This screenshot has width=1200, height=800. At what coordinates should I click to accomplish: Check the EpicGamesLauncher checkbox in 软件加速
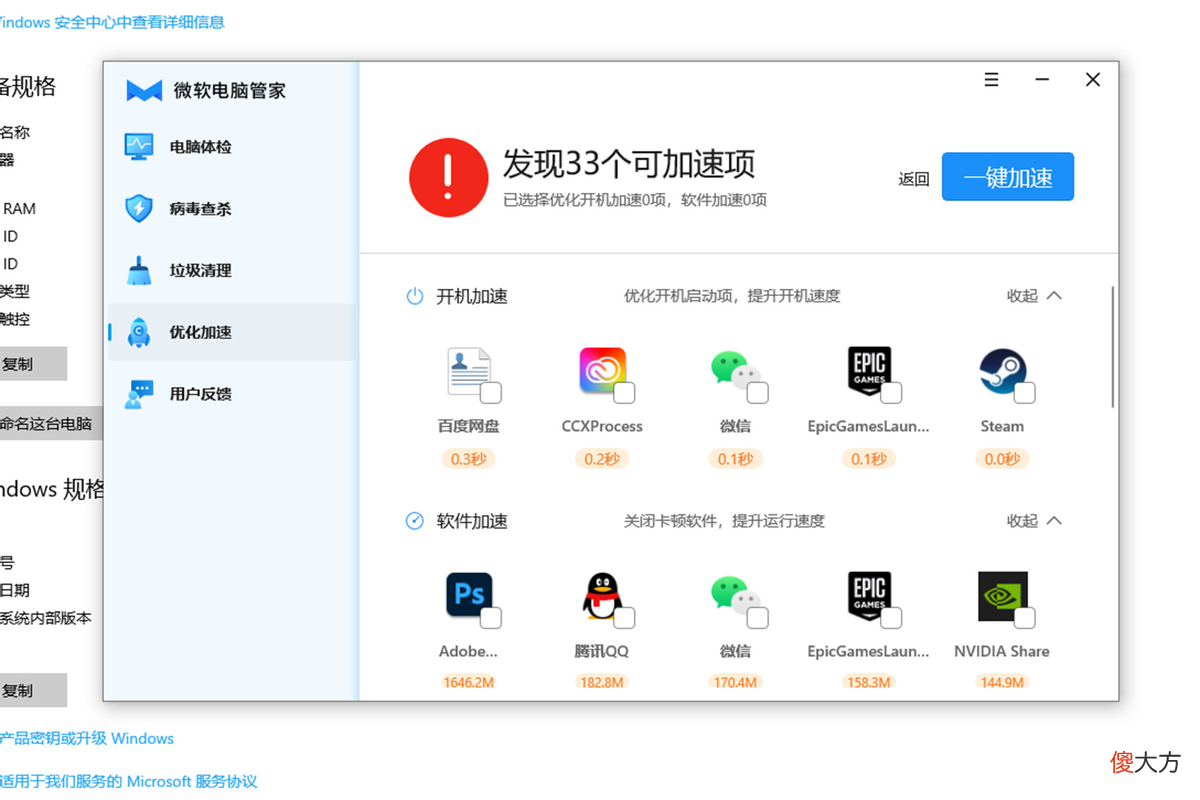[891, 617]
